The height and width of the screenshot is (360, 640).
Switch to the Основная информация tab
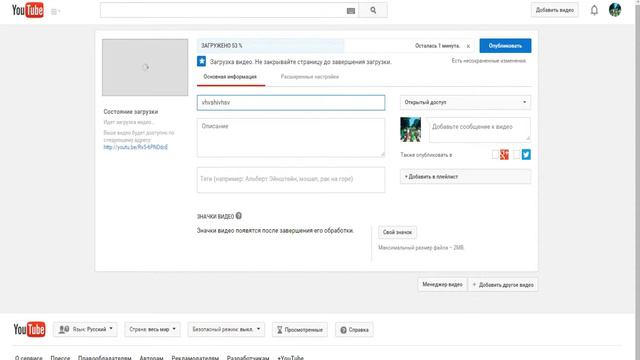(230, 77)
